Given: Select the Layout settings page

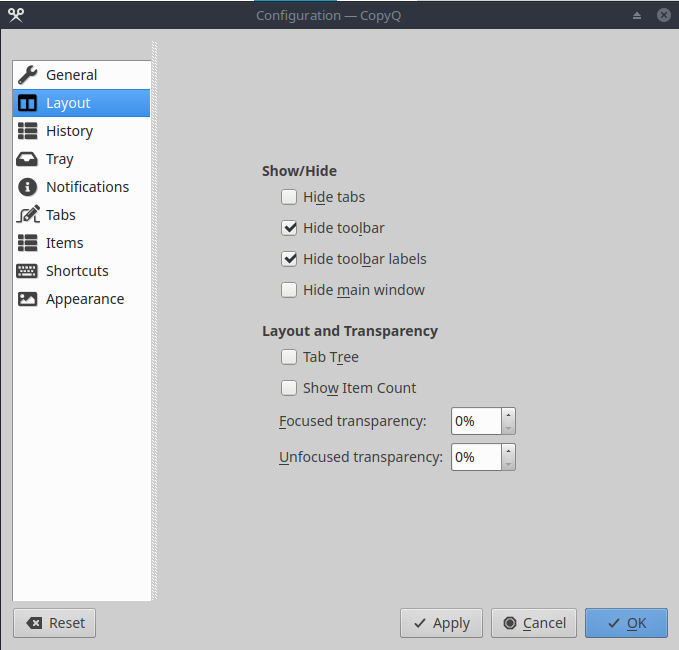Looking at the screenshot, I should [x=81, y=103].
